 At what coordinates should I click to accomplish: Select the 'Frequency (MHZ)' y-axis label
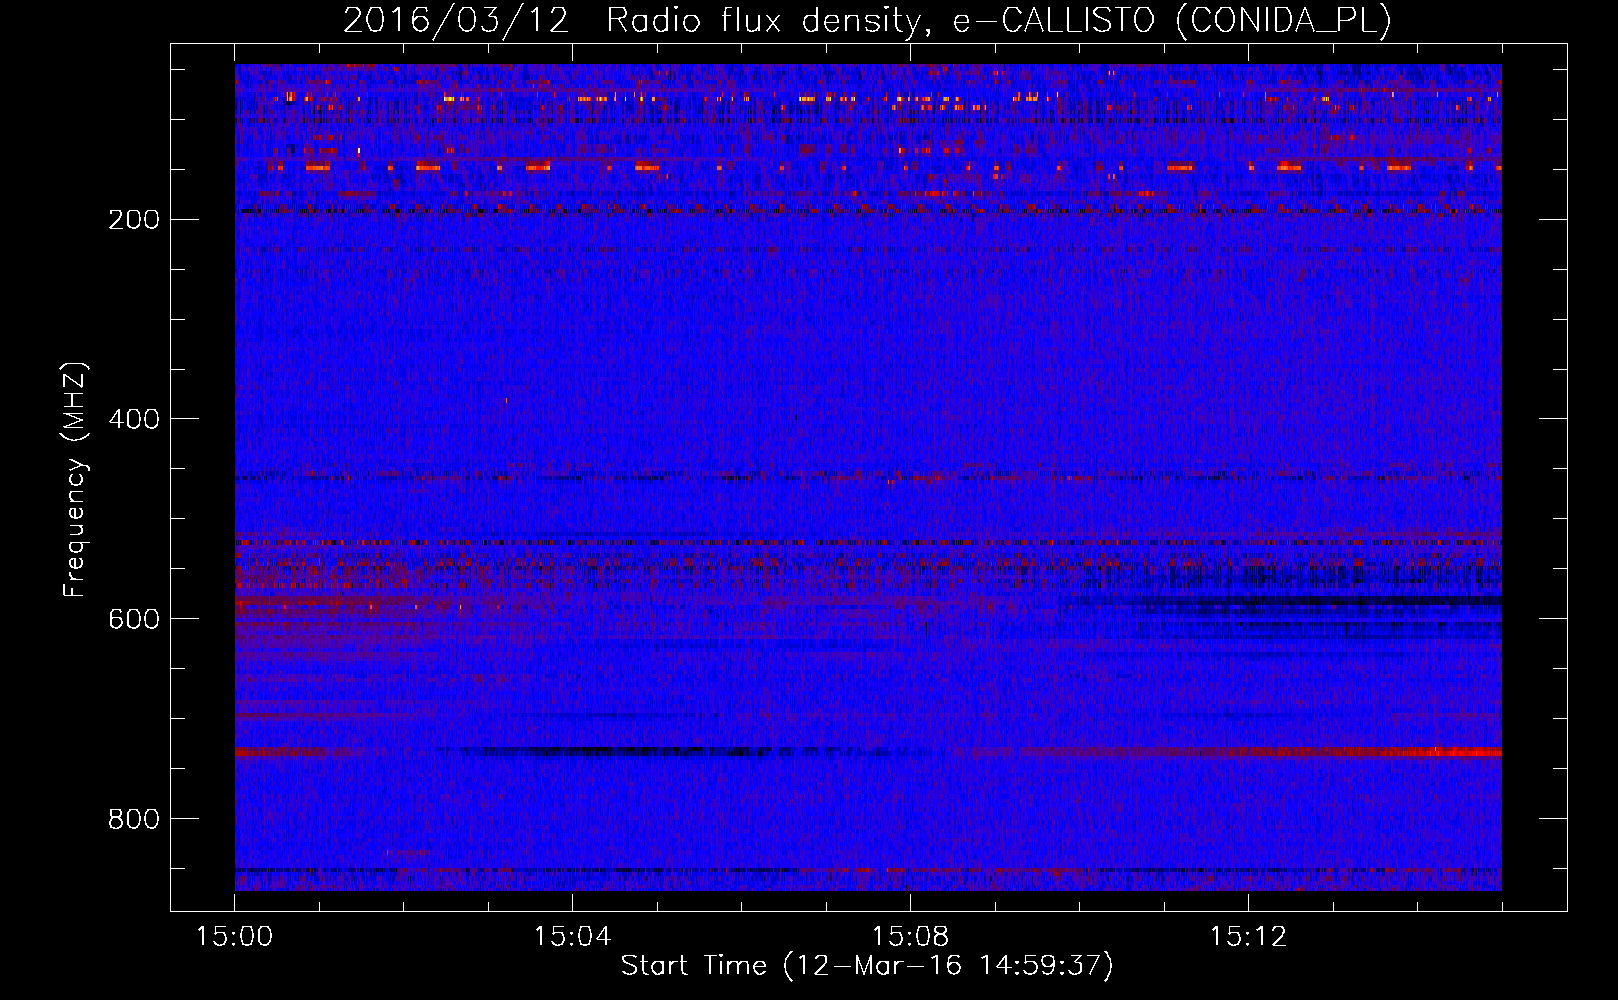(x=75, y=480)
